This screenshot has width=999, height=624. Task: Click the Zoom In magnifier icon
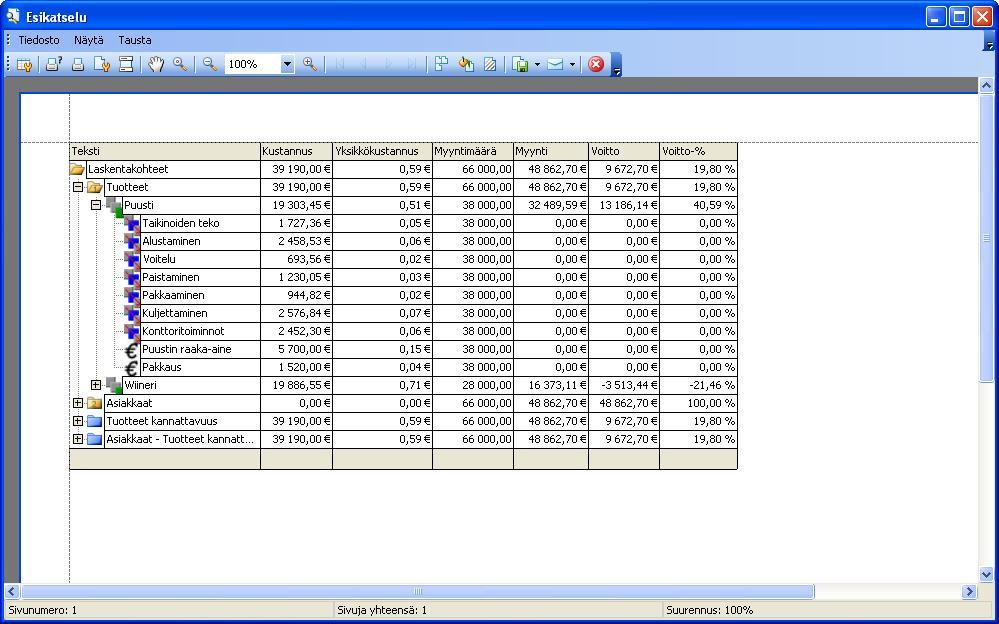coord(310,64)
